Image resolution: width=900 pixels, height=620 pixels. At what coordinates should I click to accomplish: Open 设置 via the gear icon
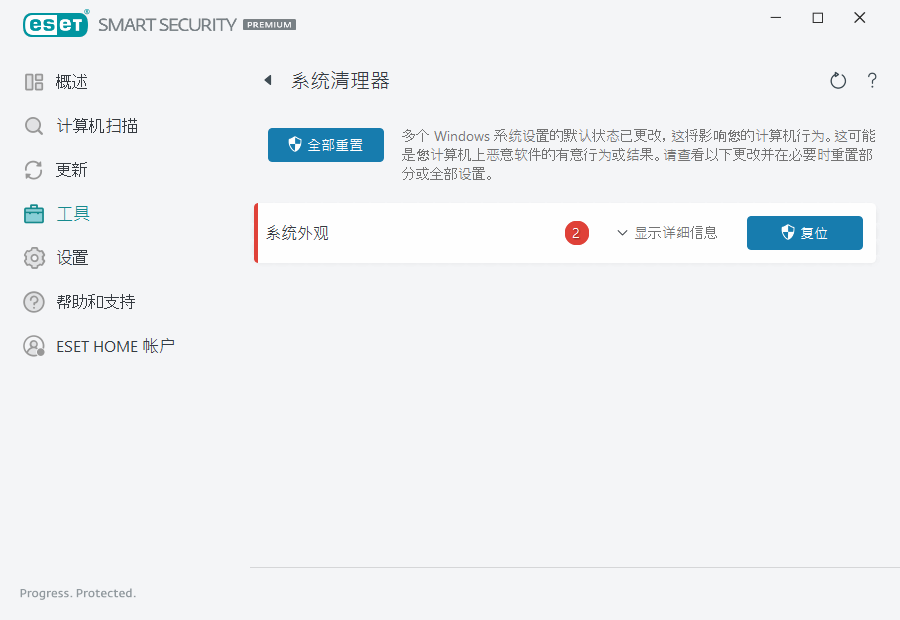[33, 257]
